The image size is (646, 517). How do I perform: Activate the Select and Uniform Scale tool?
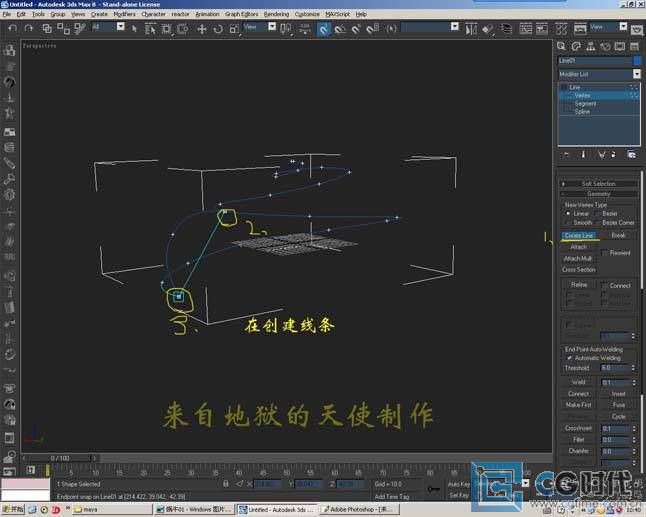click(x=234, y=29)
